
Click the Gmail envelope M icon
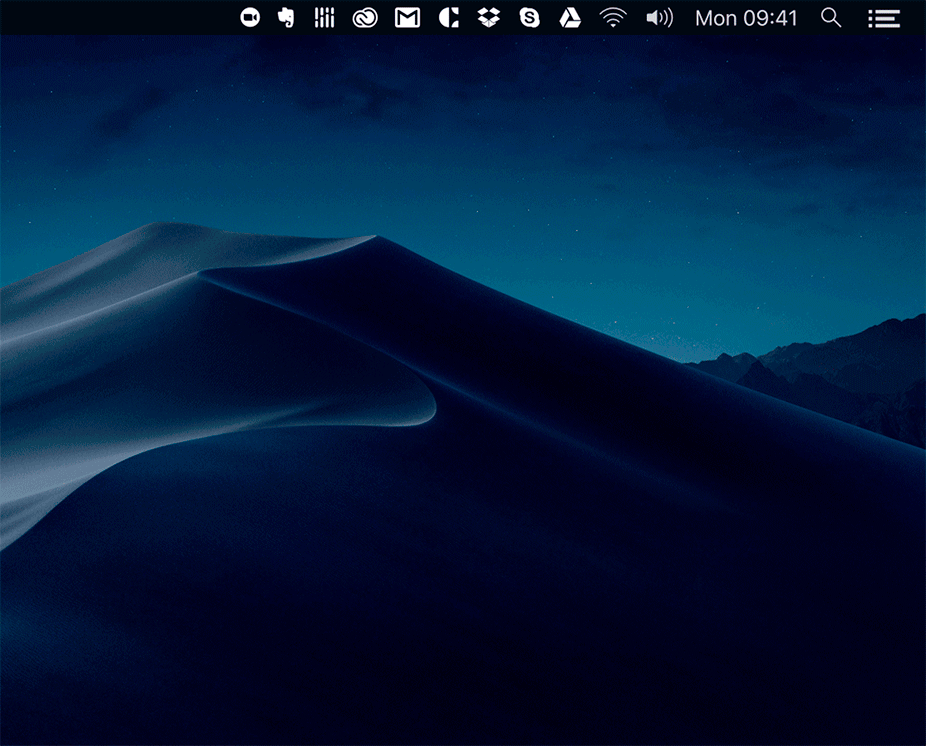point(407,18)
